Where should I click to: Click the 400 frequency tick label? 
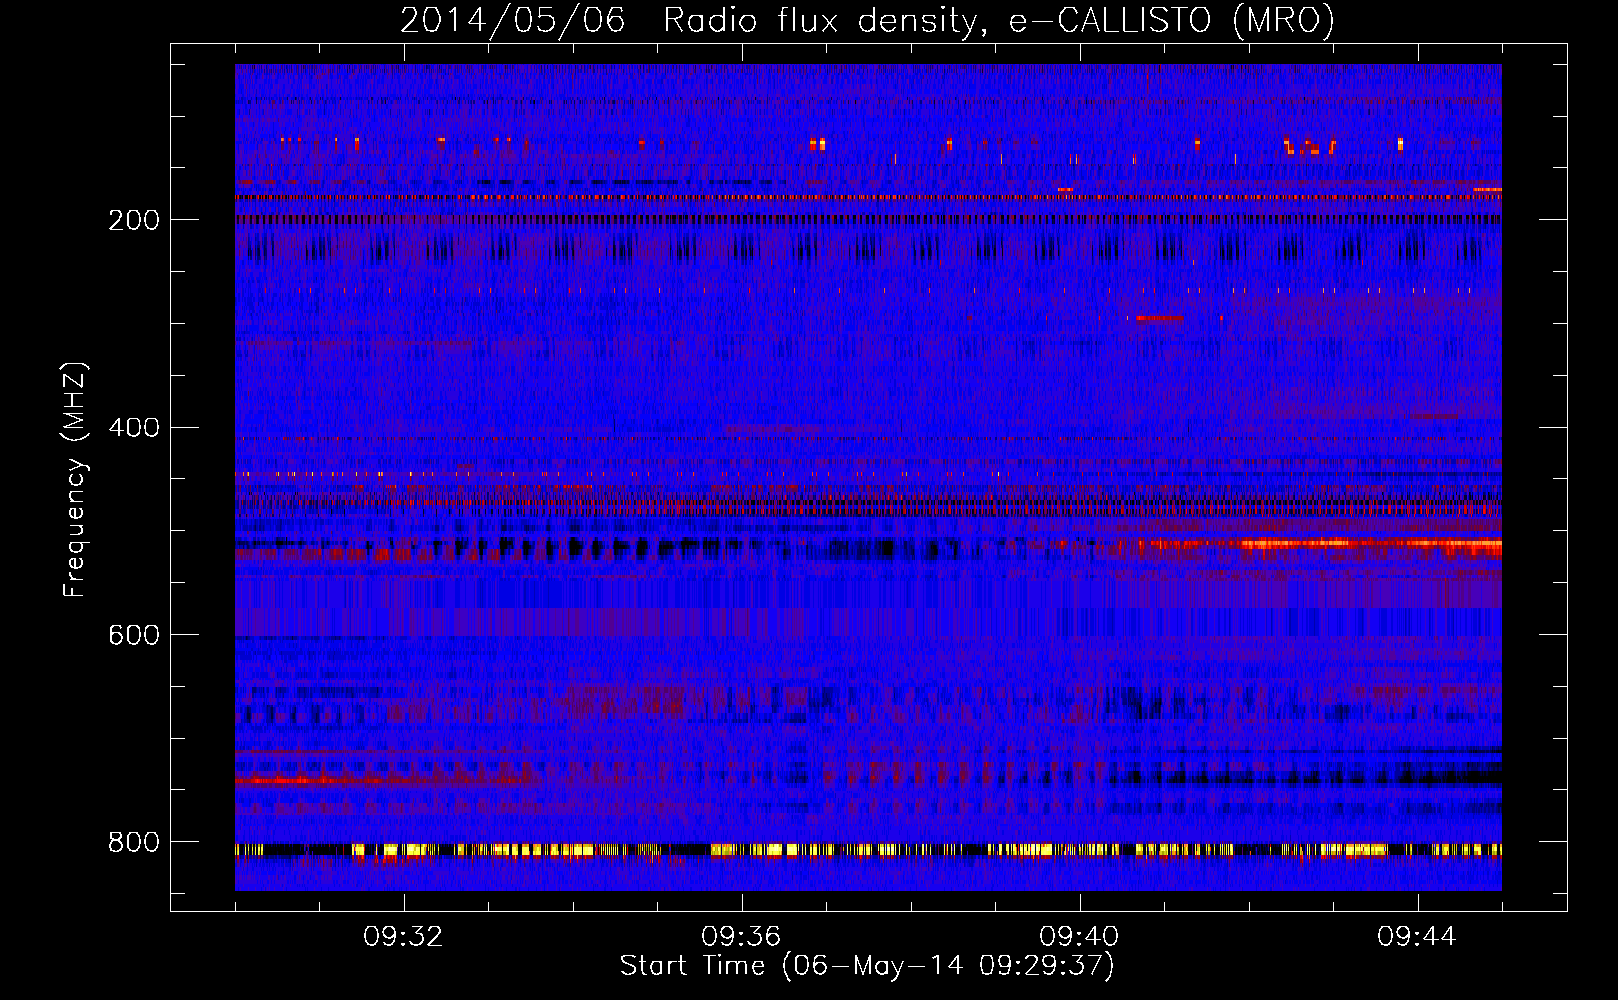tap(133, 428)
